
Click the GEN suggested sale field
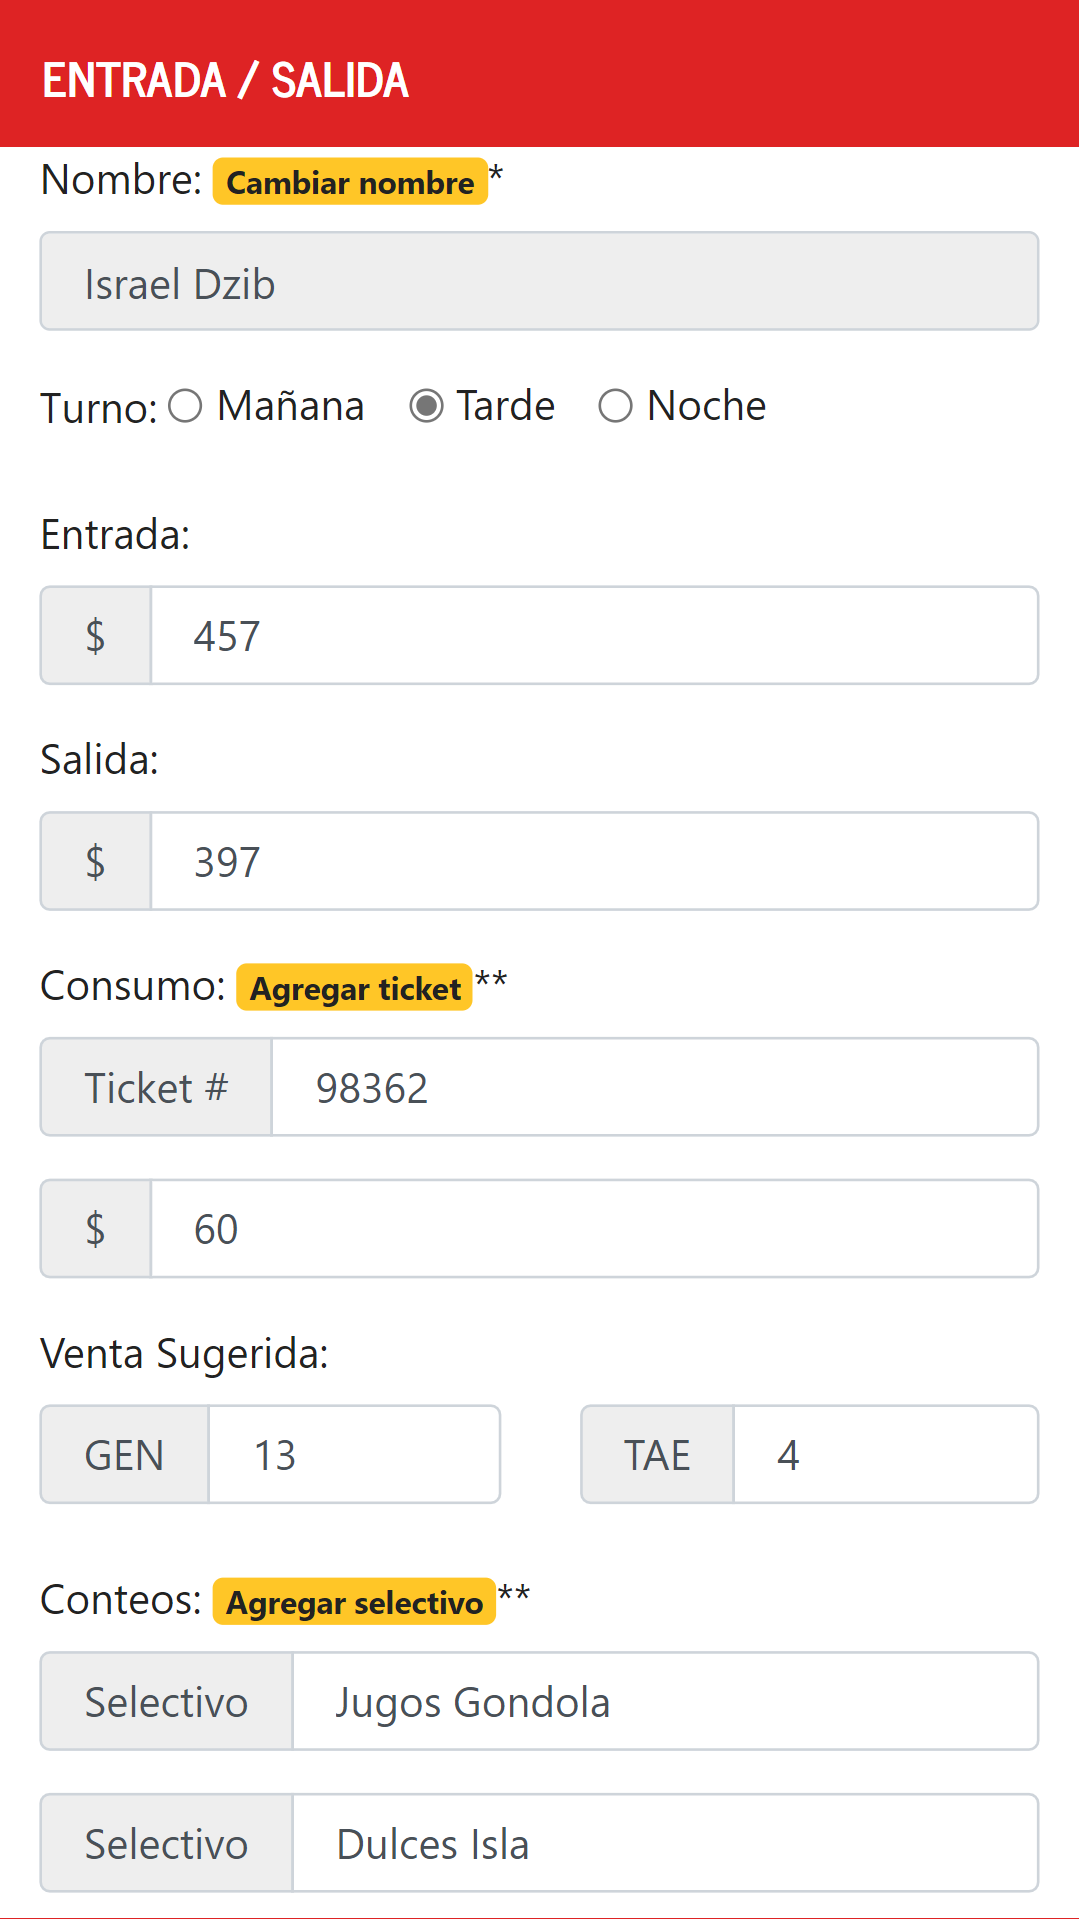354,1455
